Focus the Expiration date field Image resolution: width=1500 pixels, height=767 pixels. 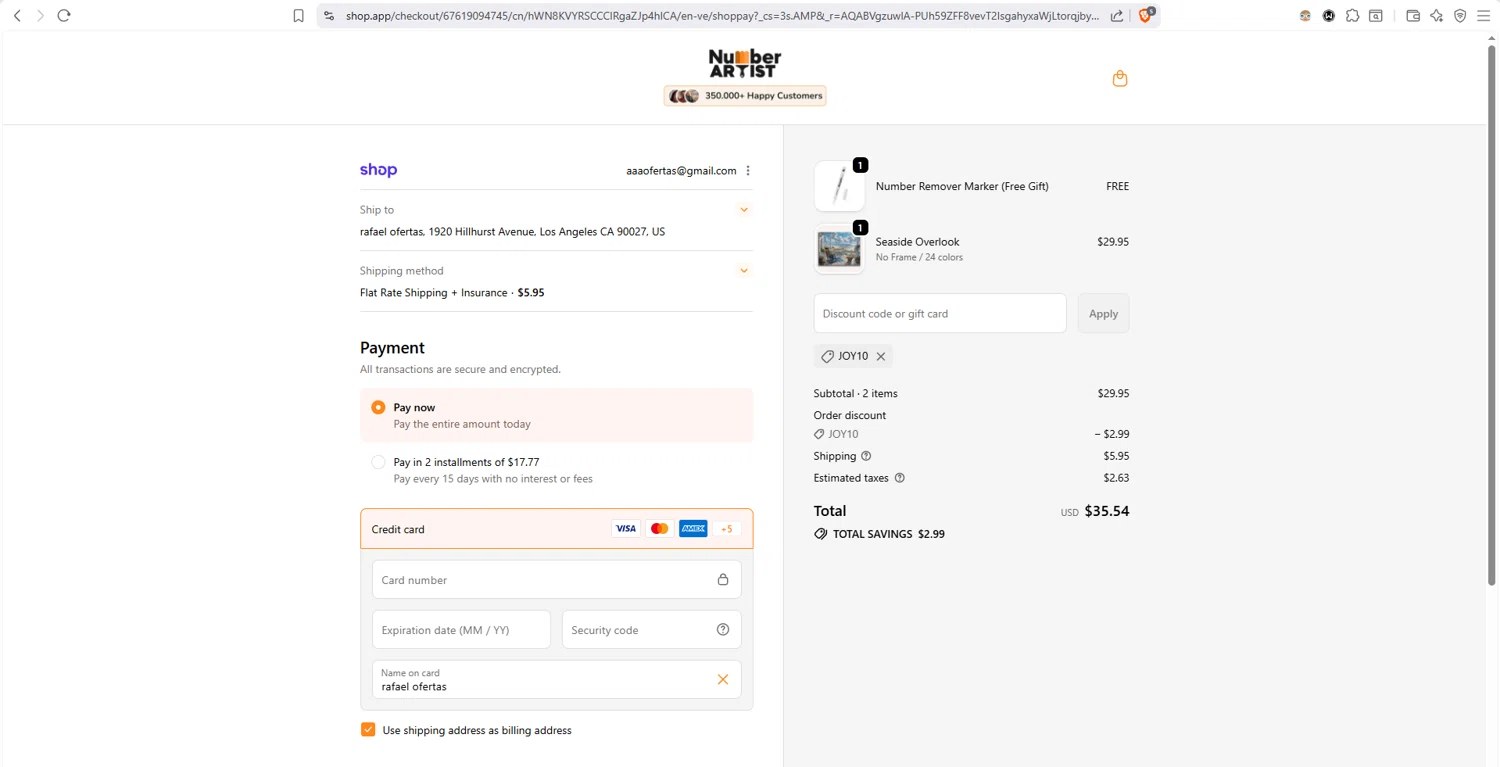462,630
